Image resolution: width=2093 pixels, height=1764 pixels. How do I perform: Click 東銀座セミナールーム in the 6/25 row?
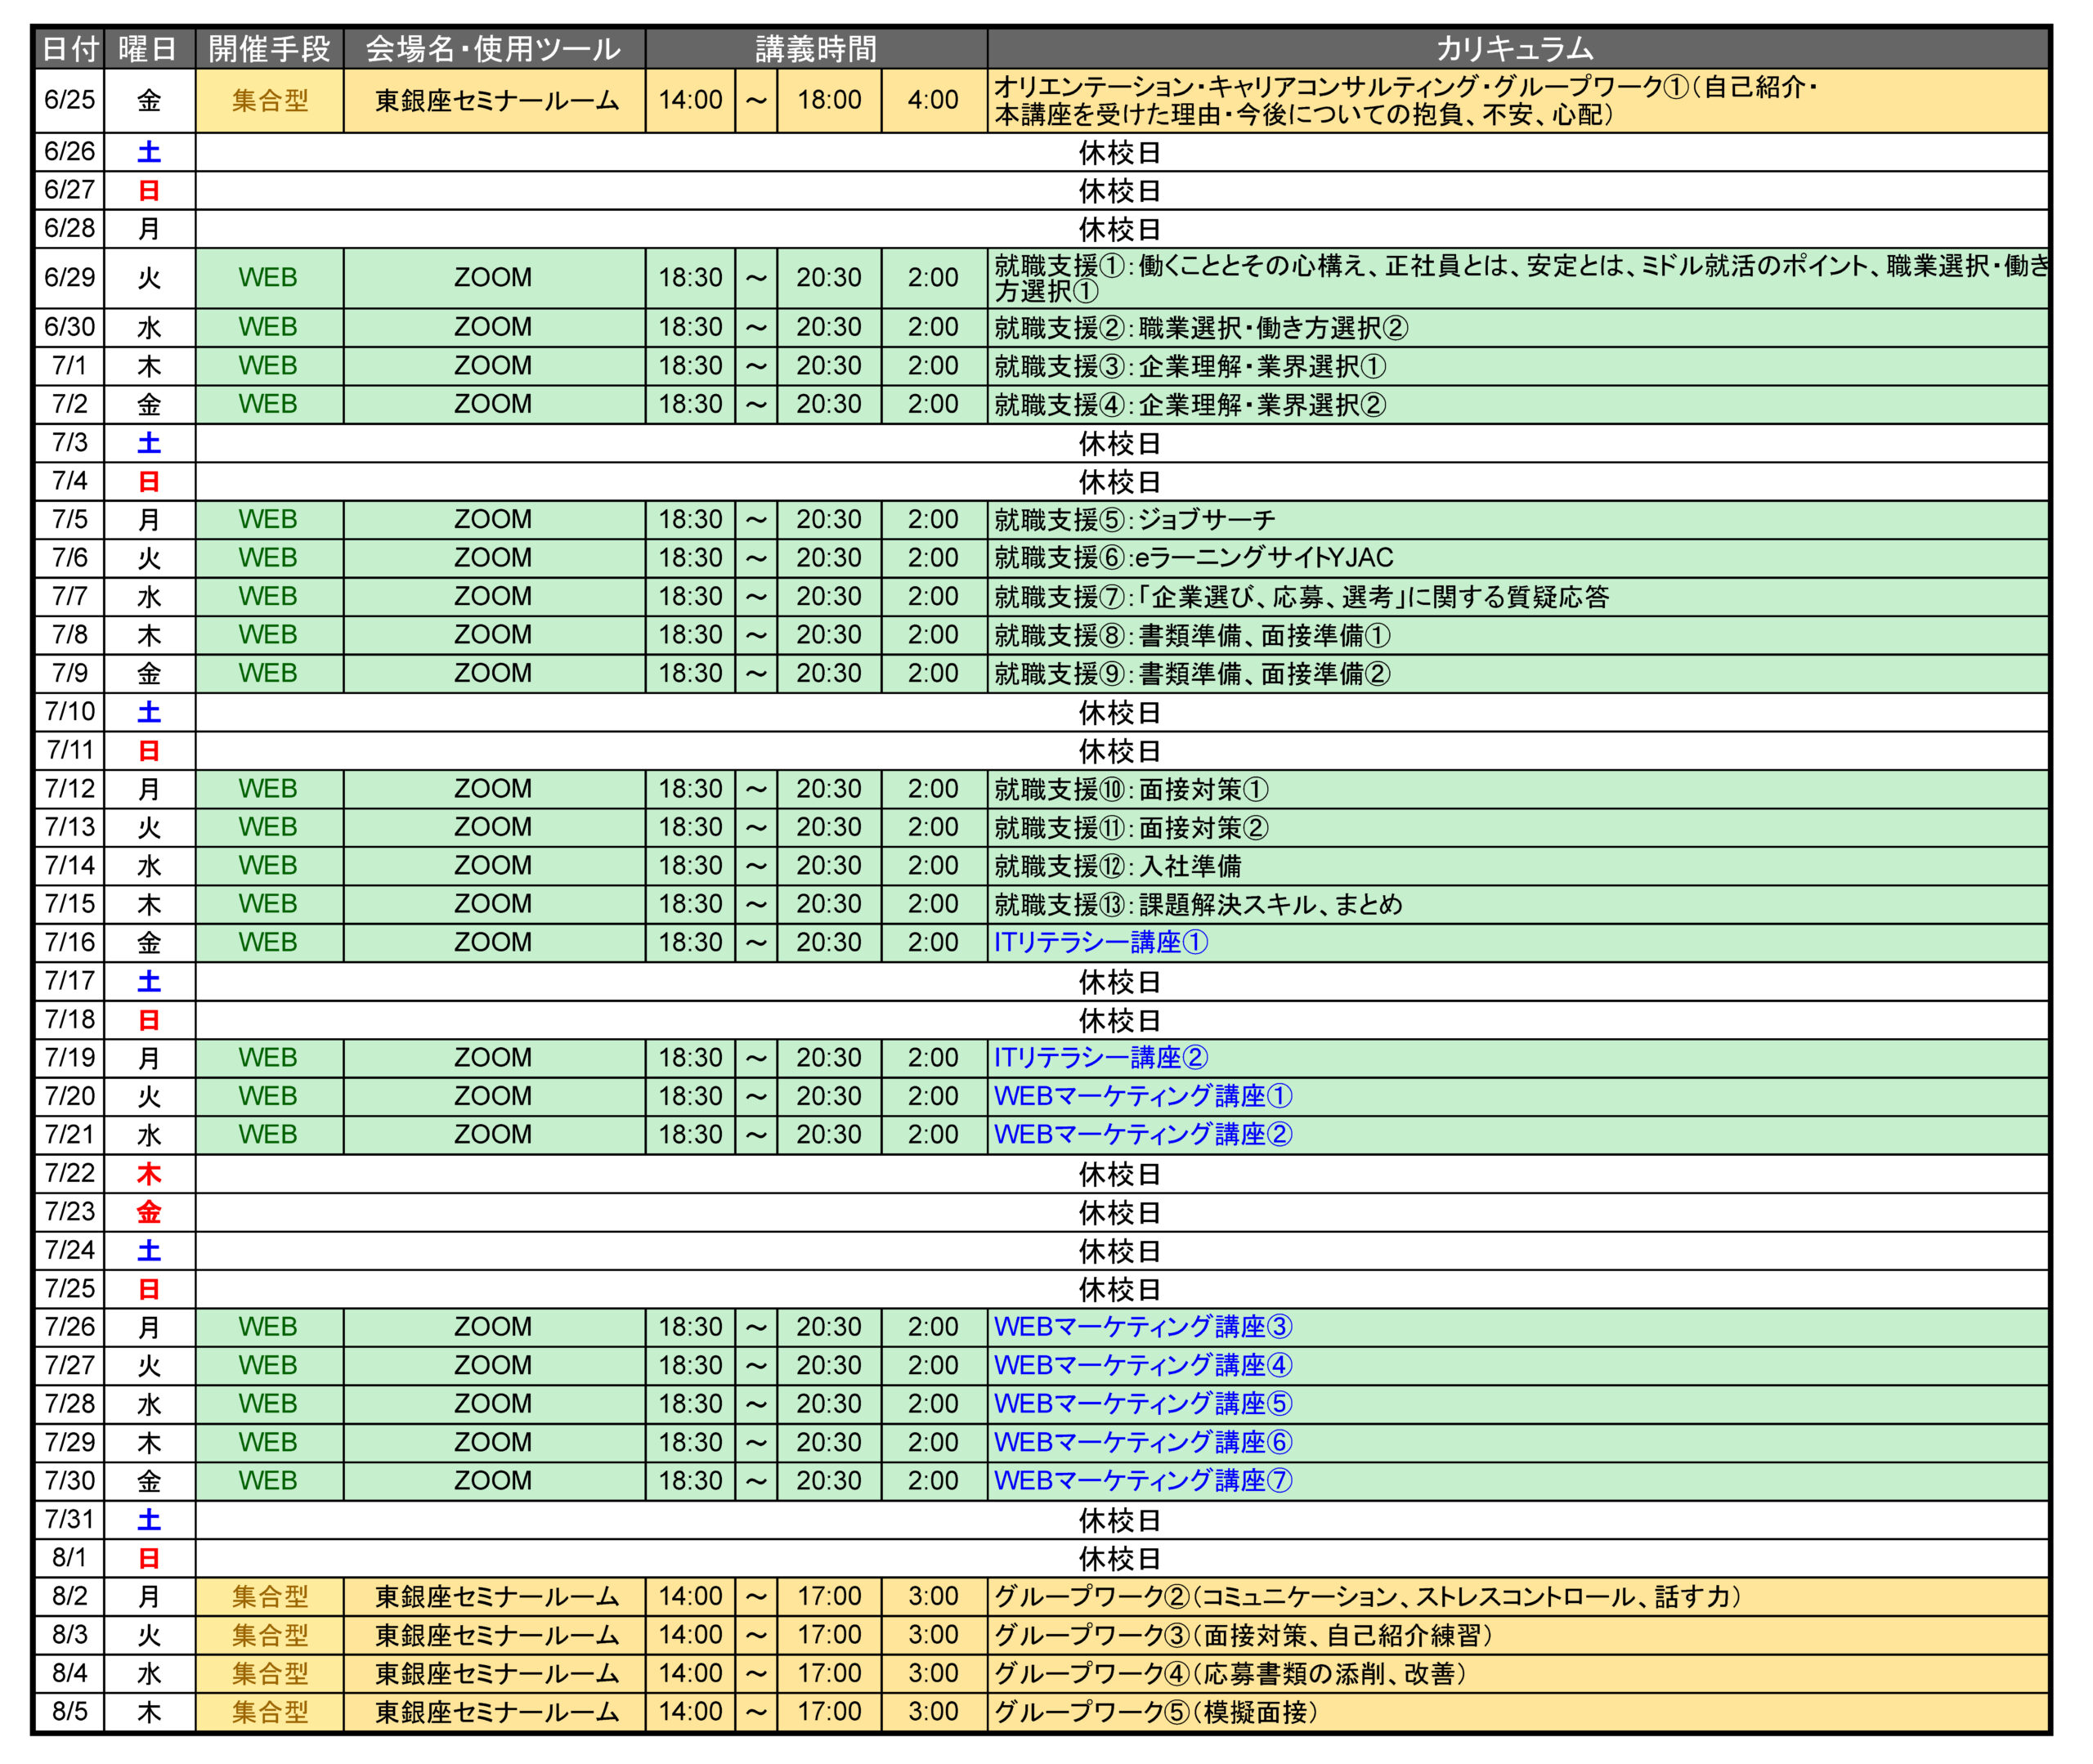494,100
